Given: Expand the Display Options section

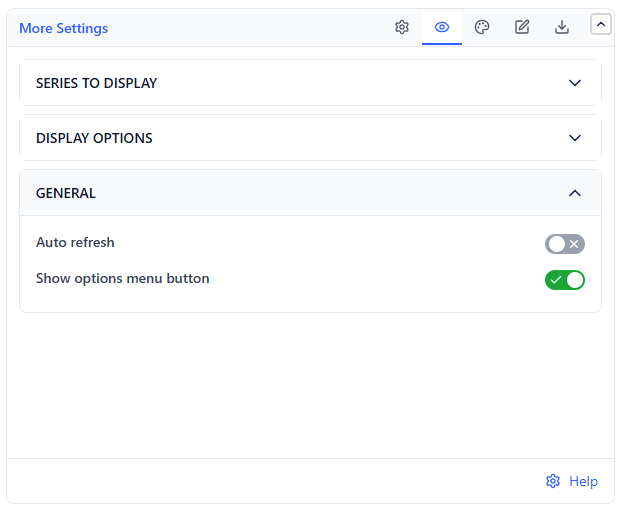Looking at the screenshot, I should click(x=310, y=138).
